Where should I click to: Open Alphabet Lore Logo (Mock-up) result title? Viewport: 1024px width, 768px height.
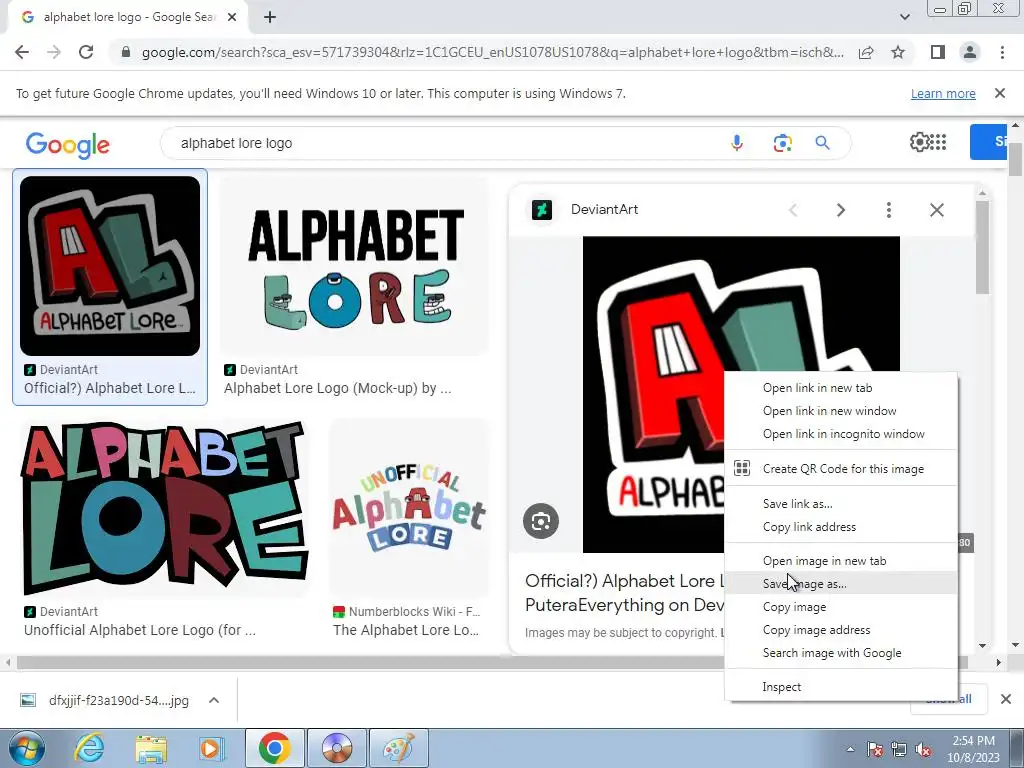pyautogui.click(x=337, y=388)
